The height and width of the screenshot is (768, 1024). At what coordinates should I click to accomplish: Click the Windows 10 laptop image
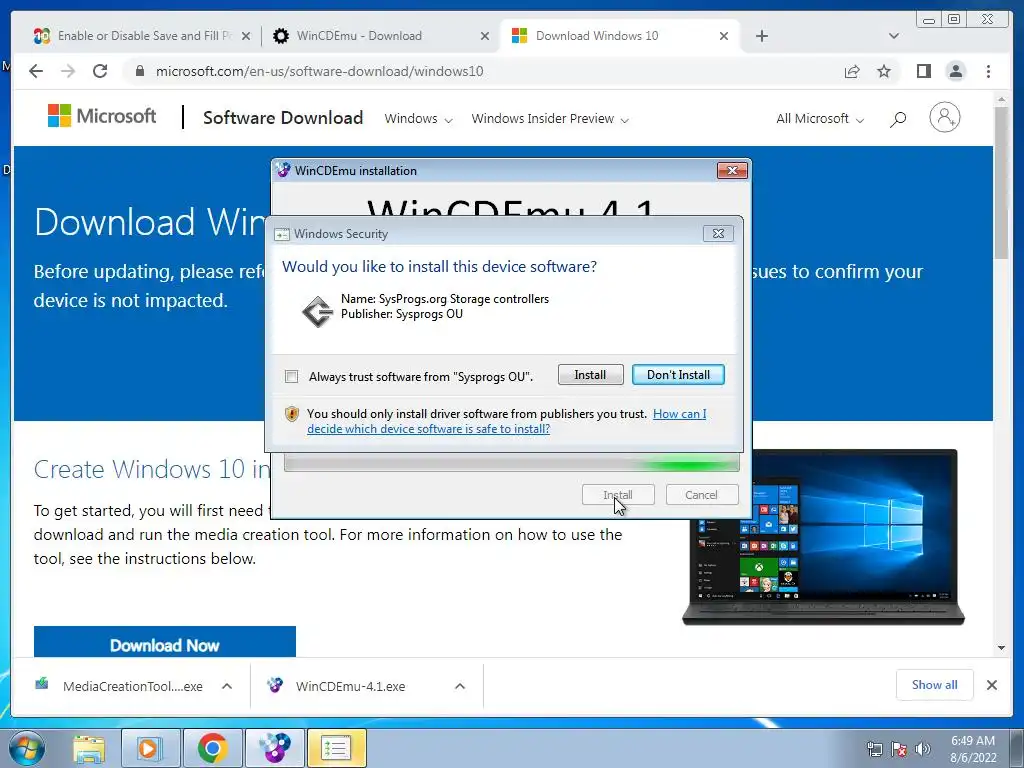pyautogui.click(x=823, y=537)
